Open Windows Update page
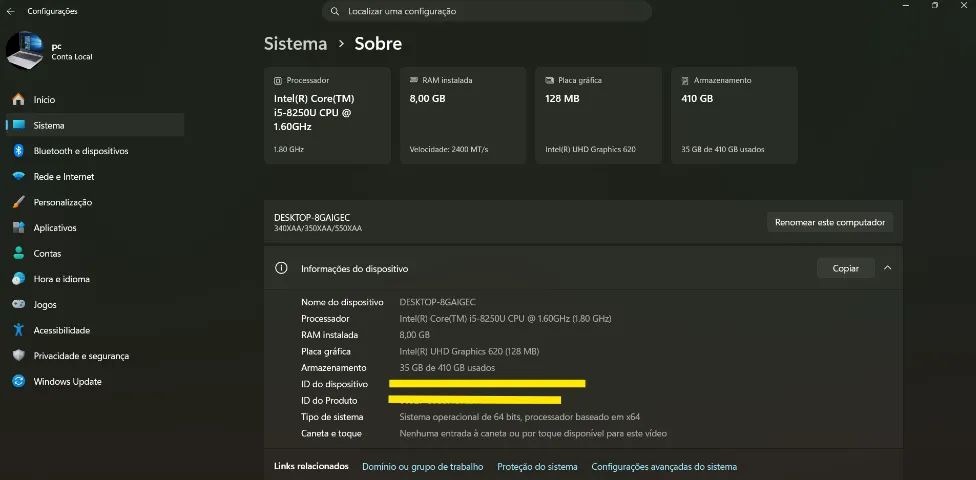Image resolution: width=976 pixels, height=480 pixels. coord(95,382)
